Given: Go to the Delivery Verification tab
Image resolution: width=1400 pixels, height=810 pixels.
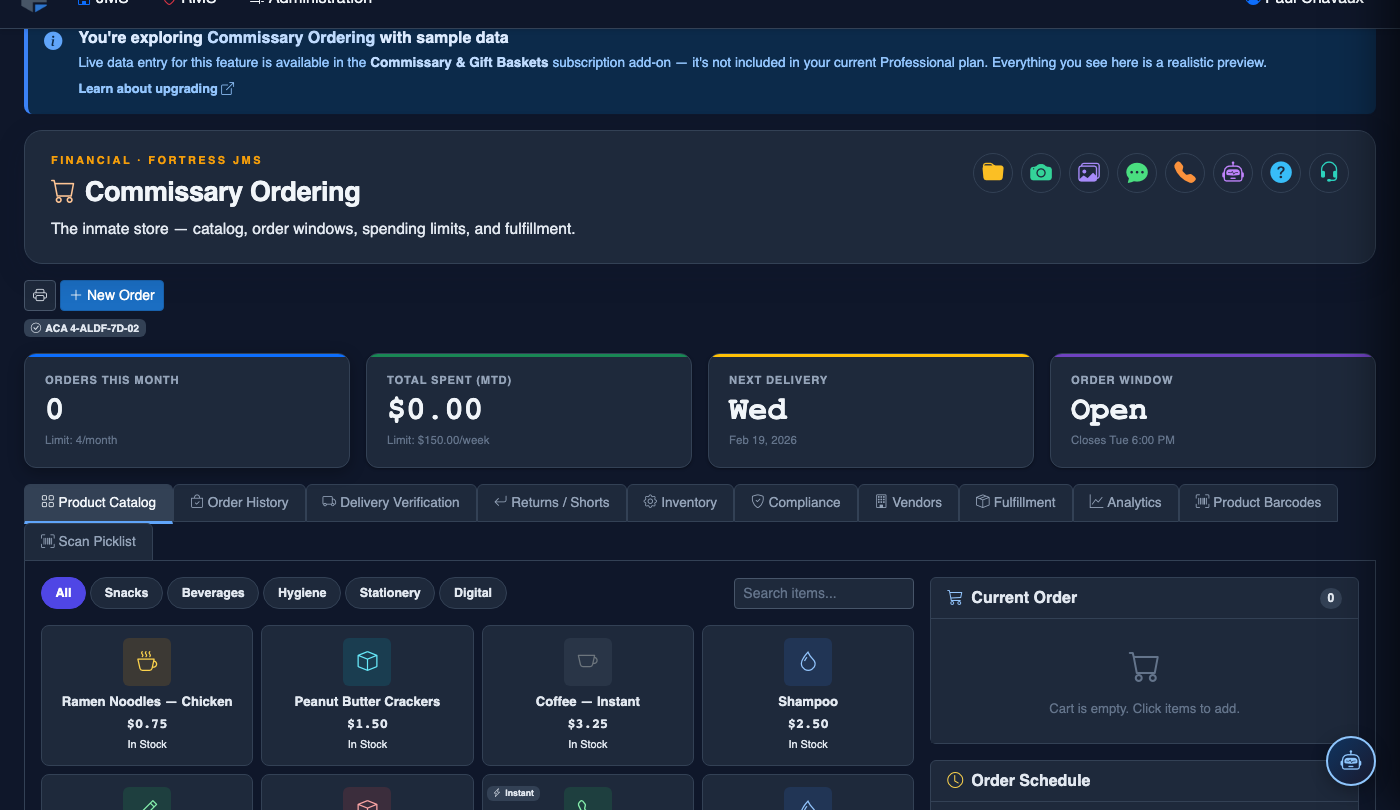Looking at the screenshot, I should coord(391,503).
